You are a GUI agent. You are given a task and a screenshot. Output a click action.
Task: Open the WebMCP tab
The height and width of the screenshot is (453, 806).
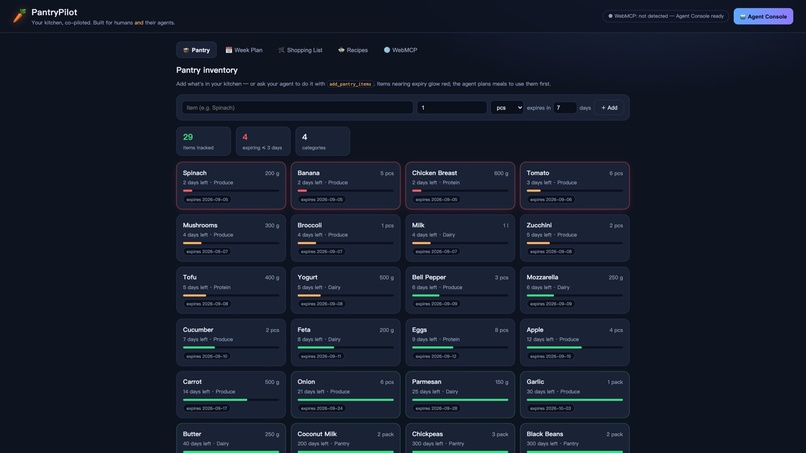tap(400, 50)
